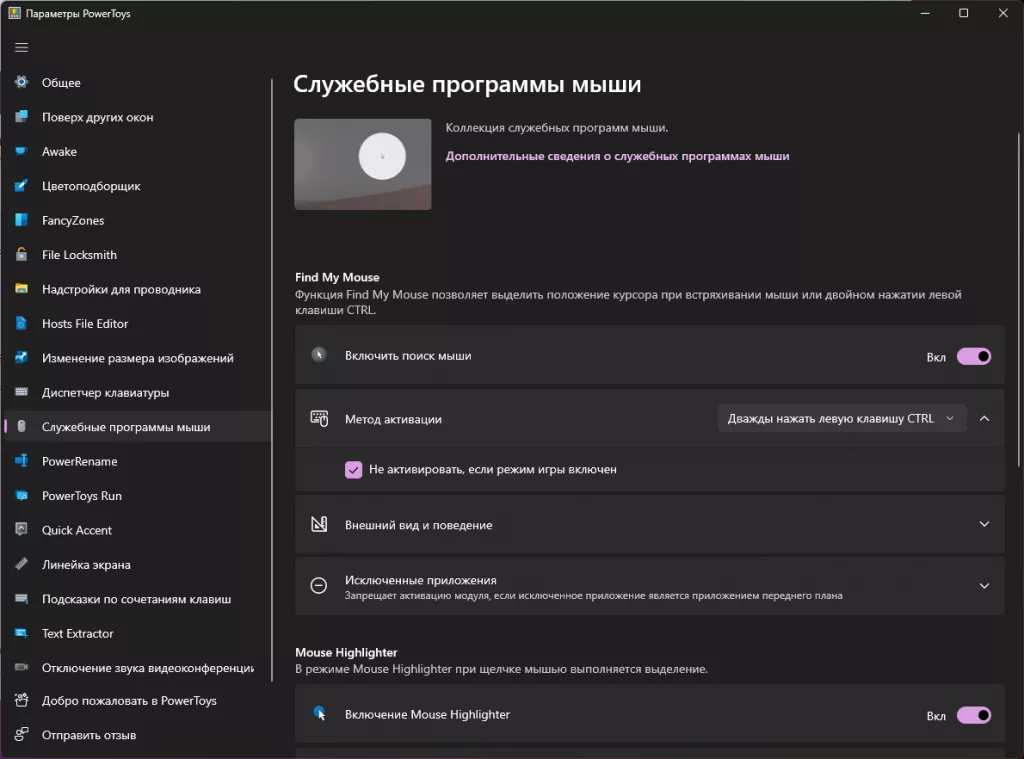Viewport: 1024px width, 759px height.
Task: Open the PowerRename settings page
Action: click(79, 461)
